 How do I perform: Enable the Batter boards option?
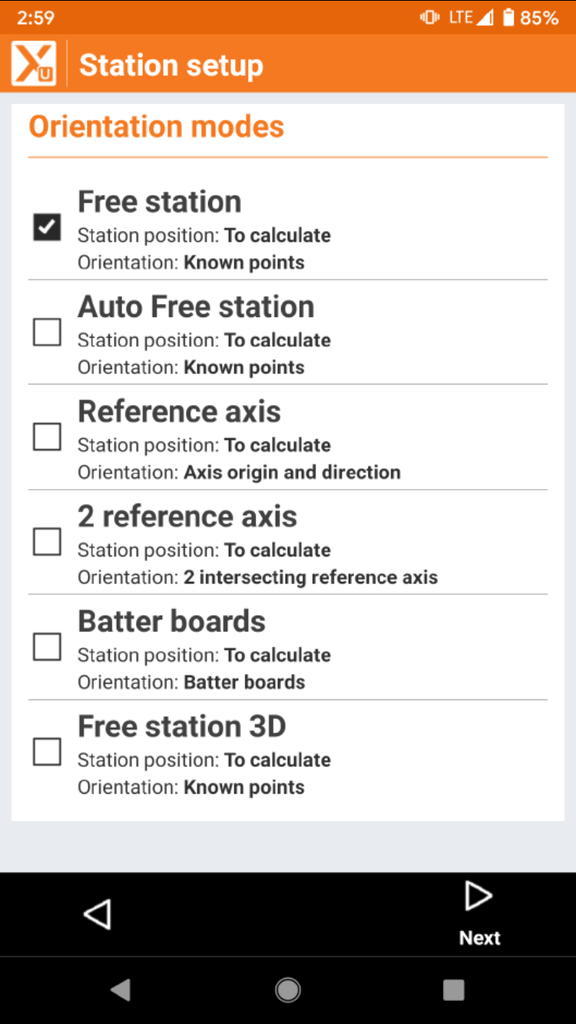pos(46,647)
